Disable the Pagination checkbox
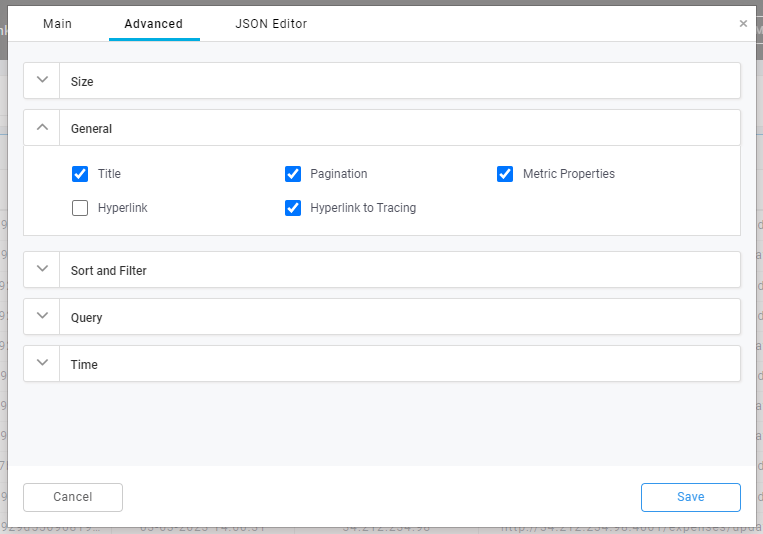 click(293, 174)
